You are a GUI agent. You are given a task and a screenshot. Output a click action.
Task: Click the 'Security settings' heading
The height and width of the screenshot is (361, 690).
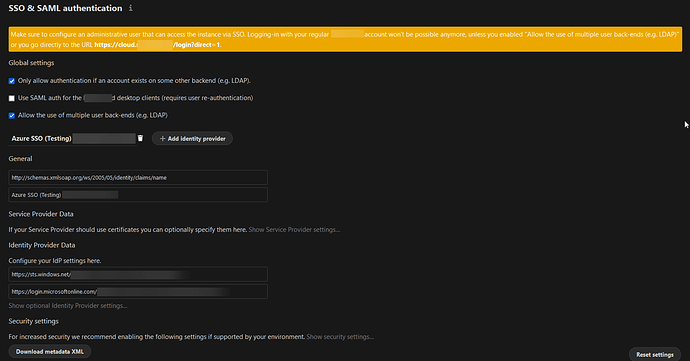[x=33, y=321]
